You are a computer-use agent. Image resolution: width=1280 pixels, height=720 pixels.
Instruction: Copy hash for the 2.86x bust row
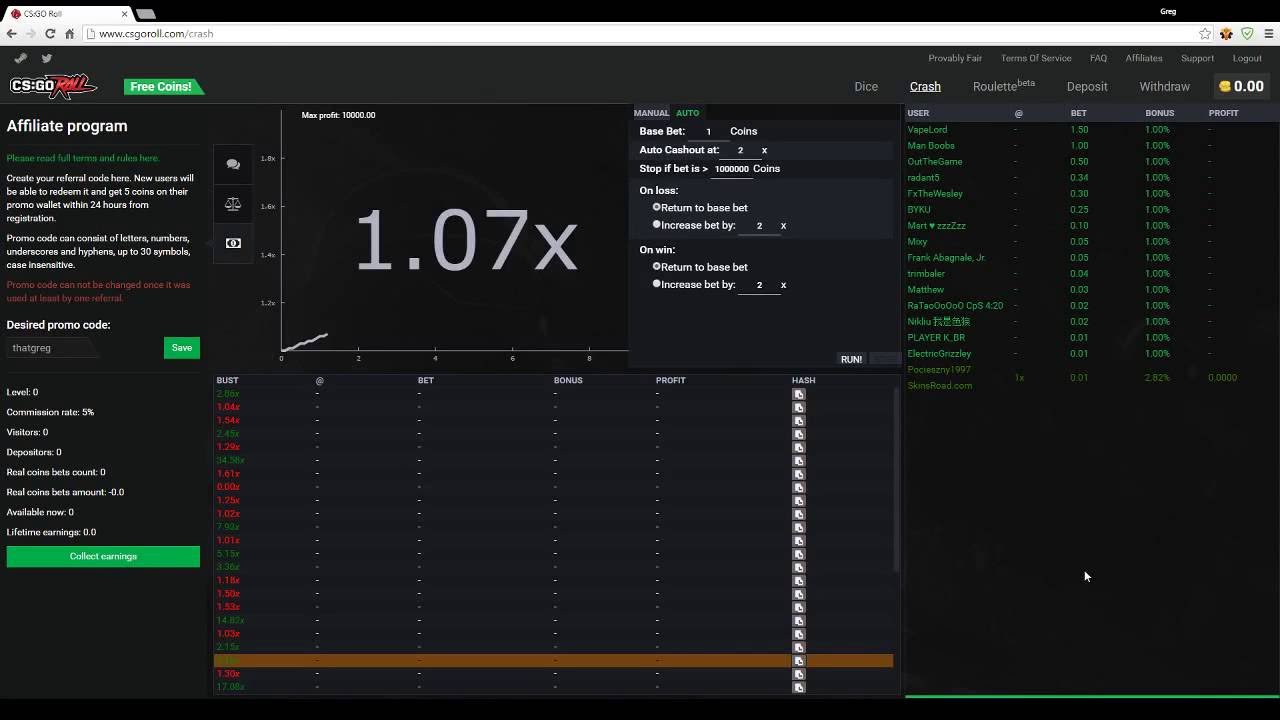[x=799, y=394]
